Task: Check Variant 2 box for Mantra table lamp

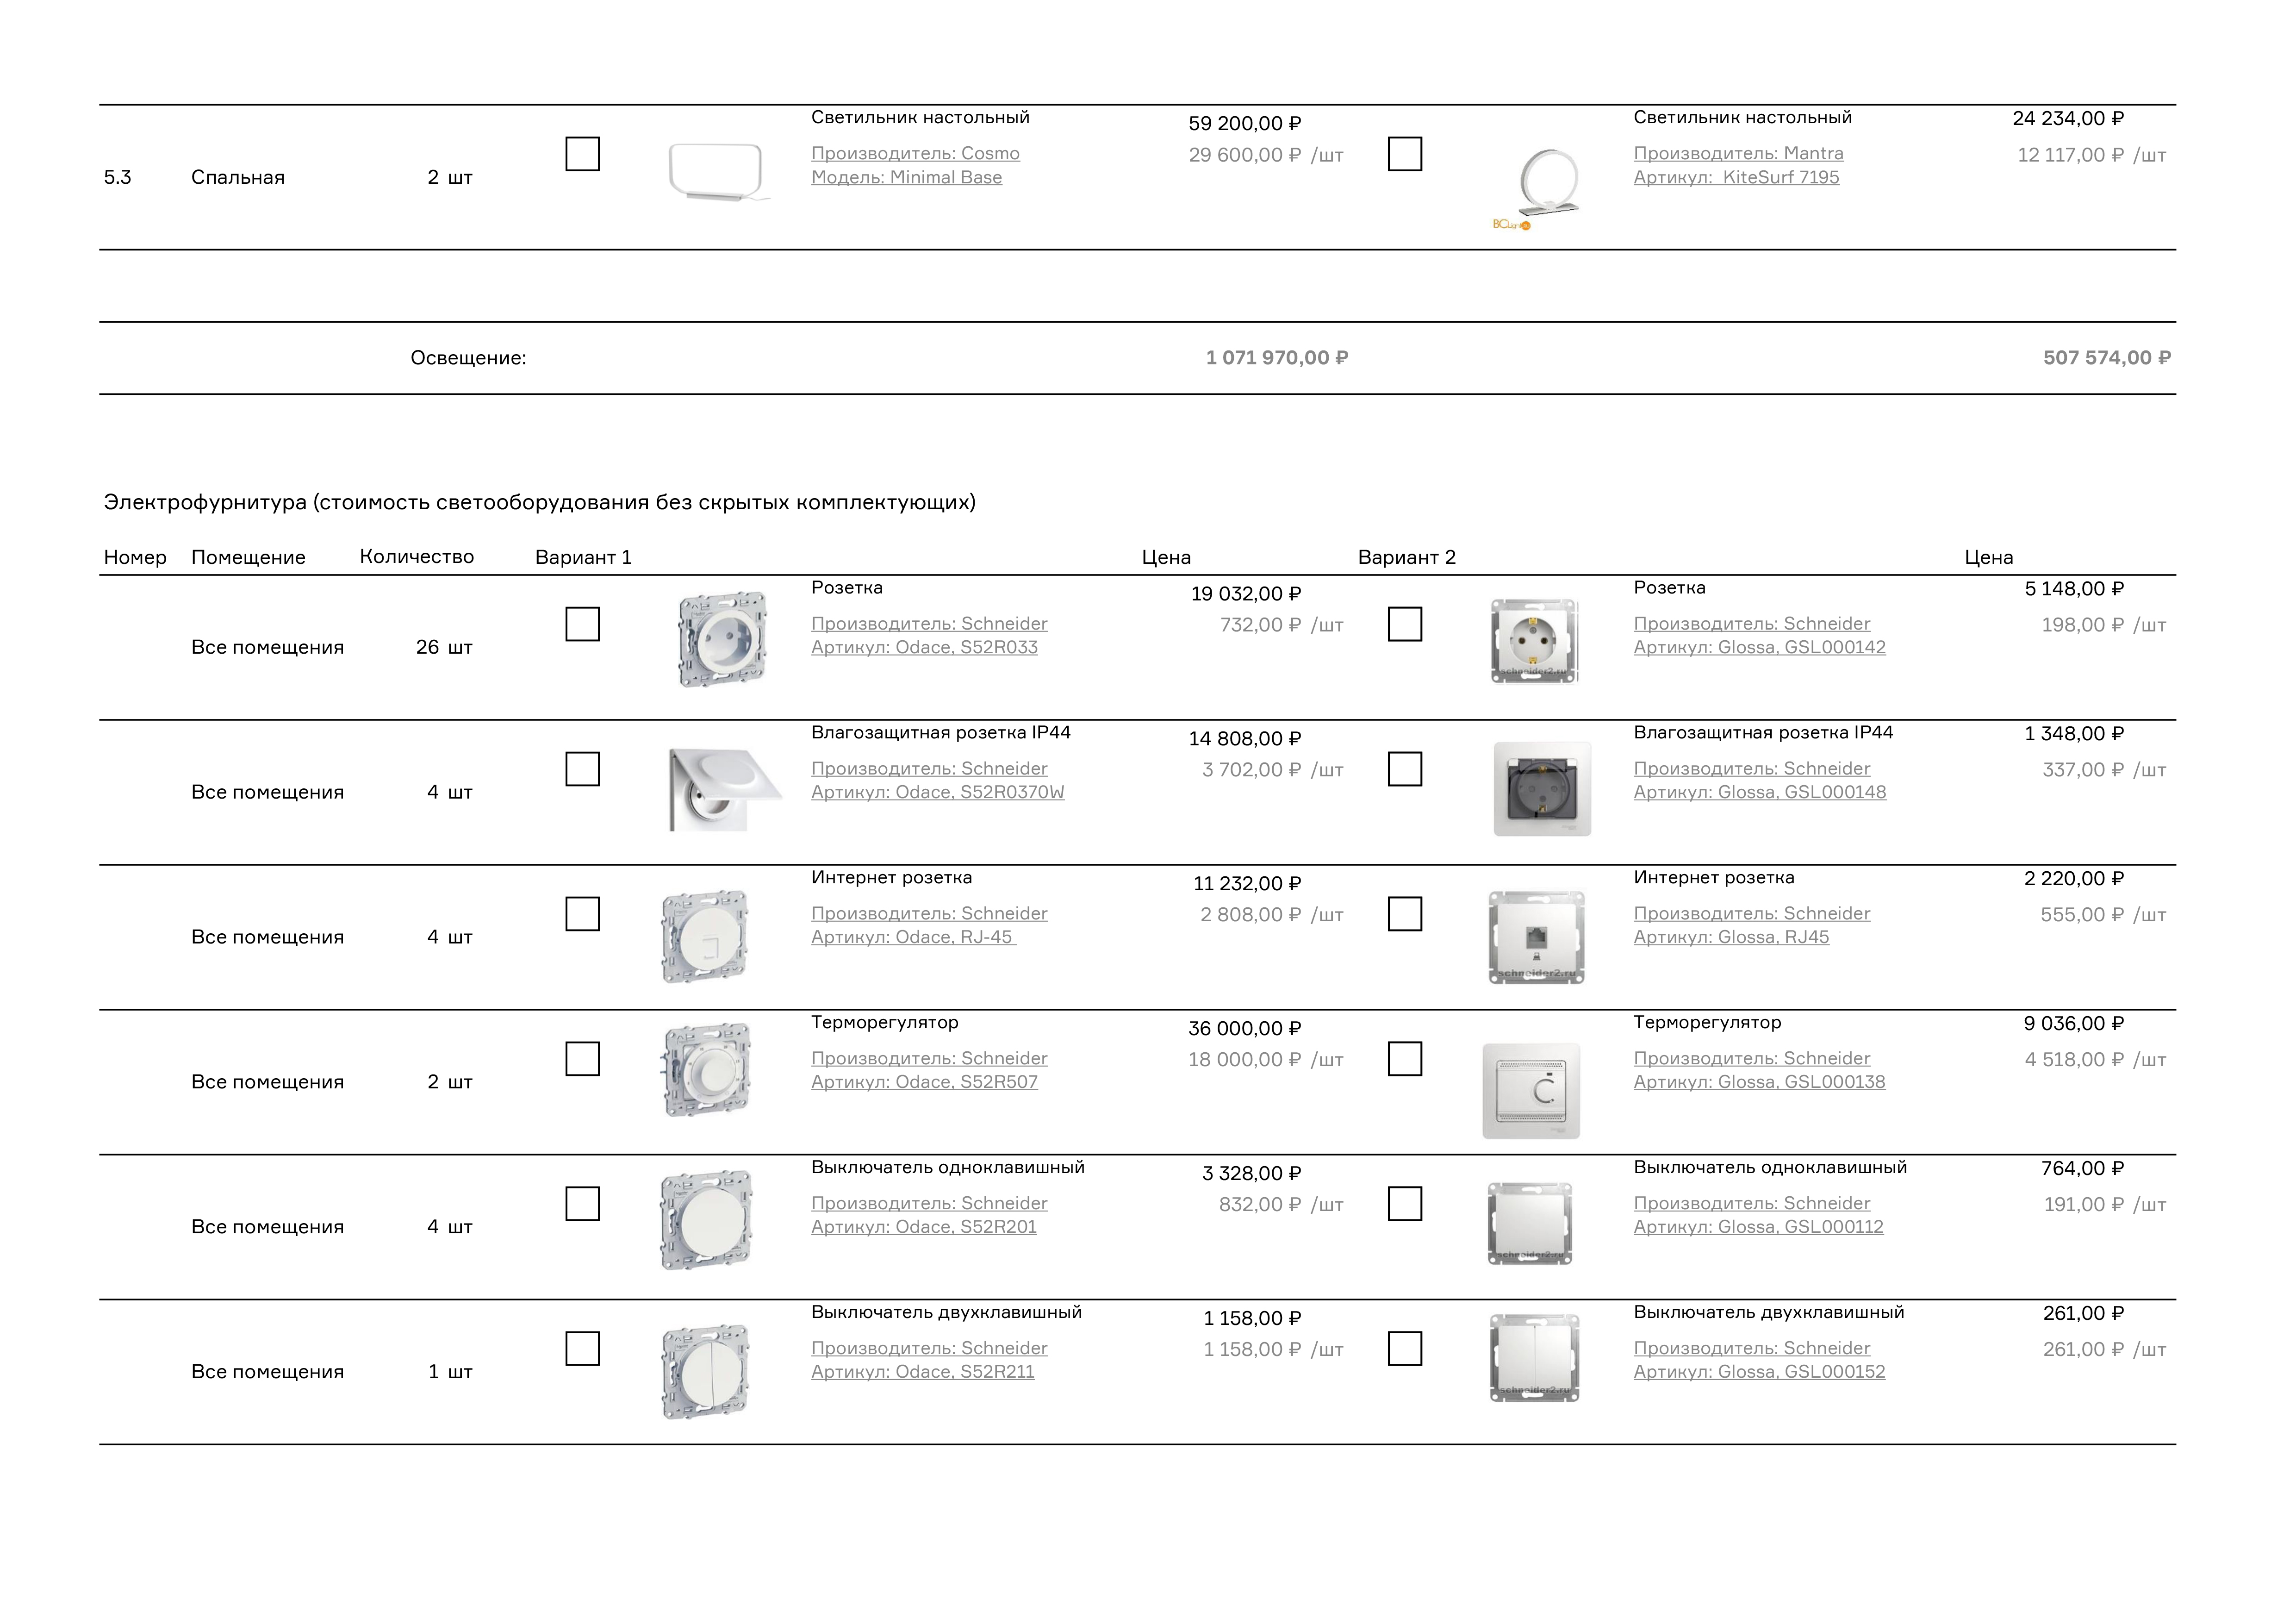Action: point(1404,154)
